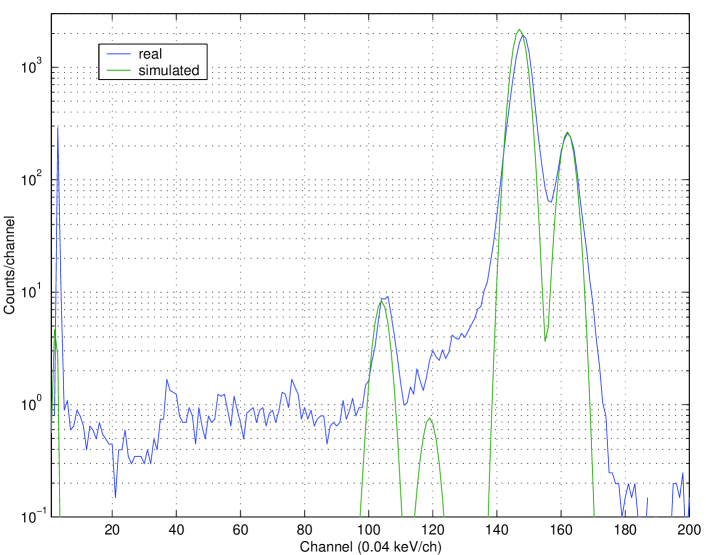Click the 'simulated' legend label

(x=169, y=71)
